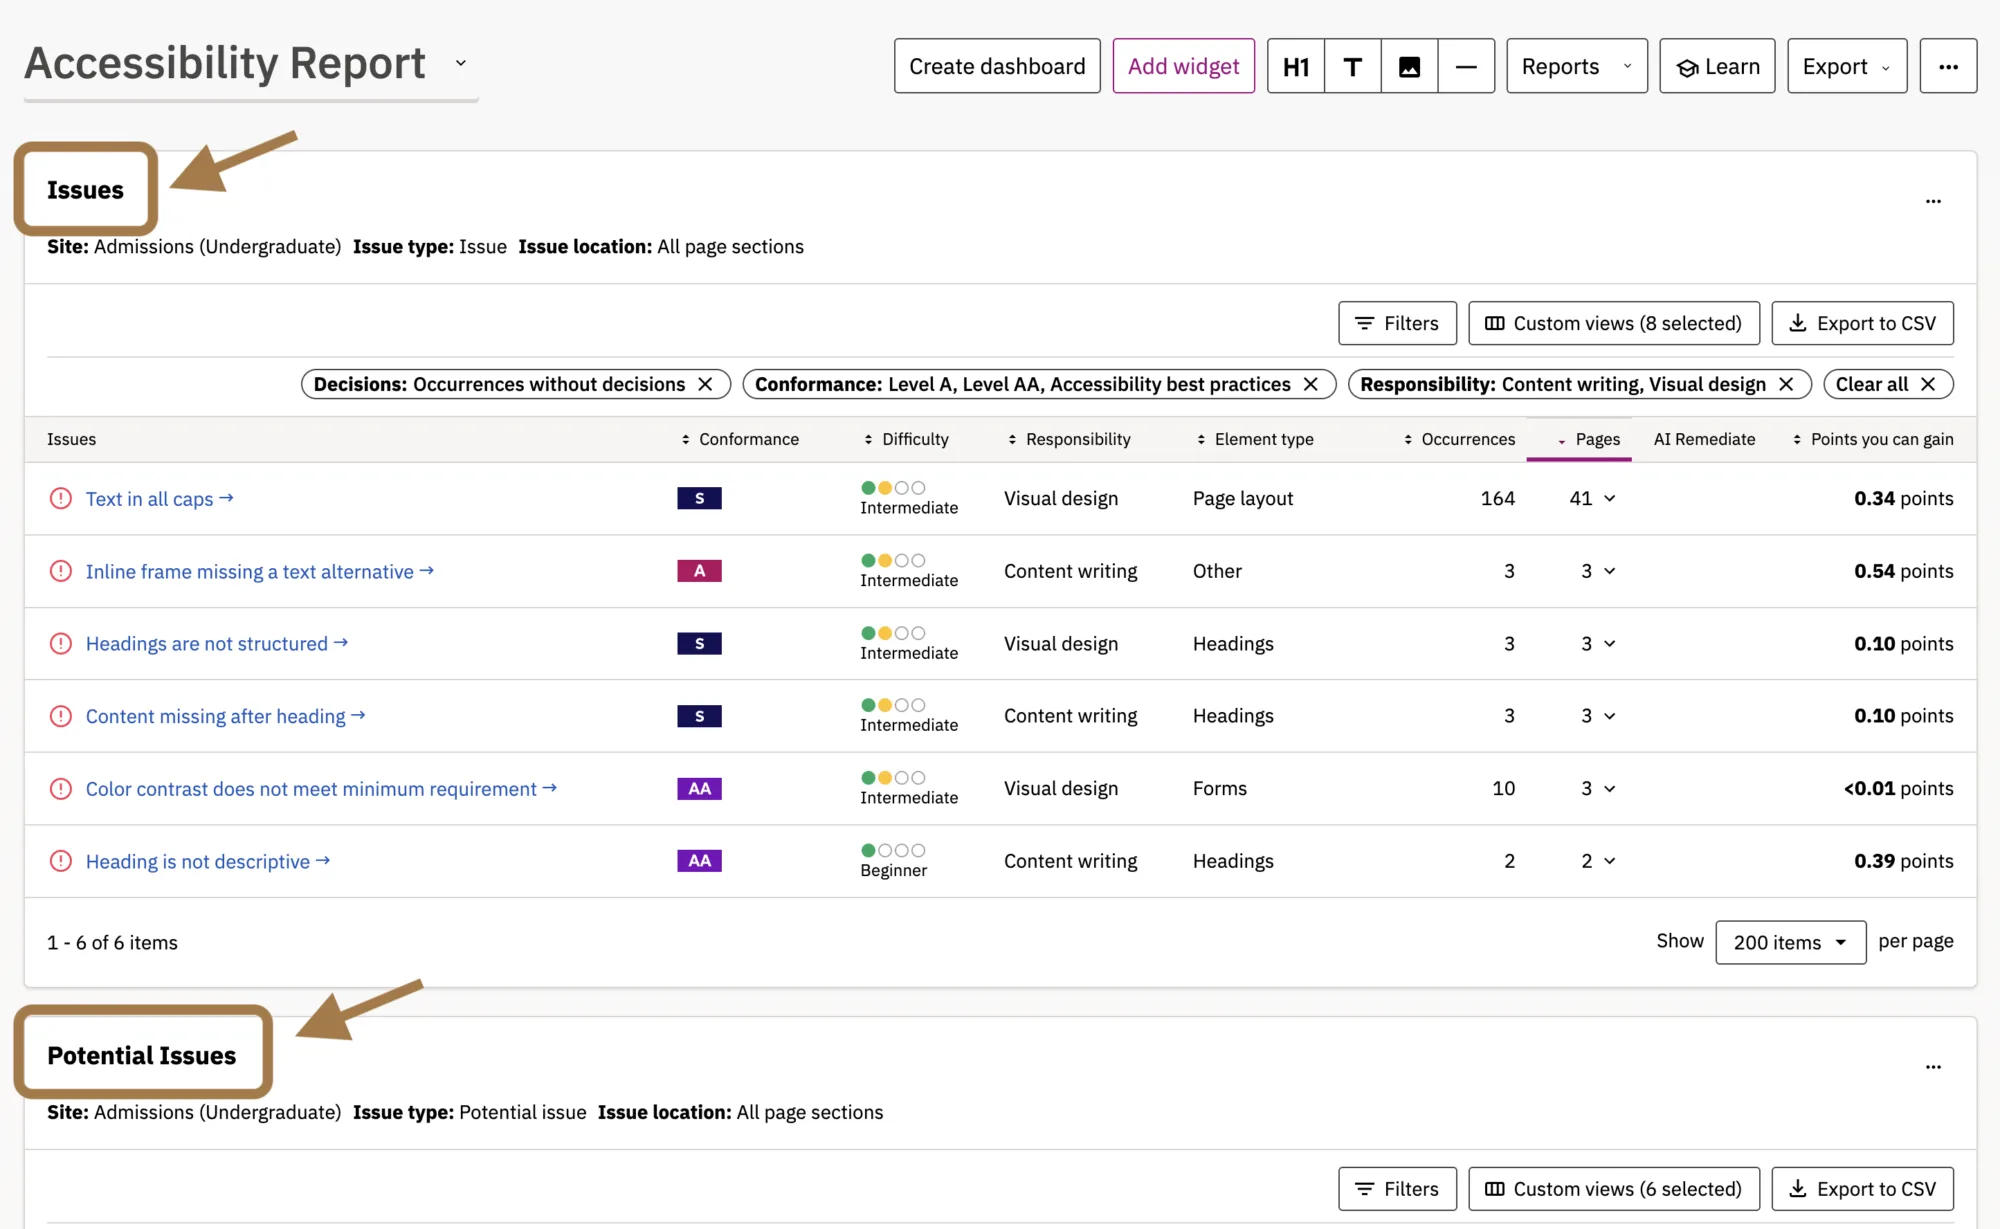Expand the pages list for Inline frame row
This screenshot has height=1229, width=2000.
click(x=1610, y=571)
